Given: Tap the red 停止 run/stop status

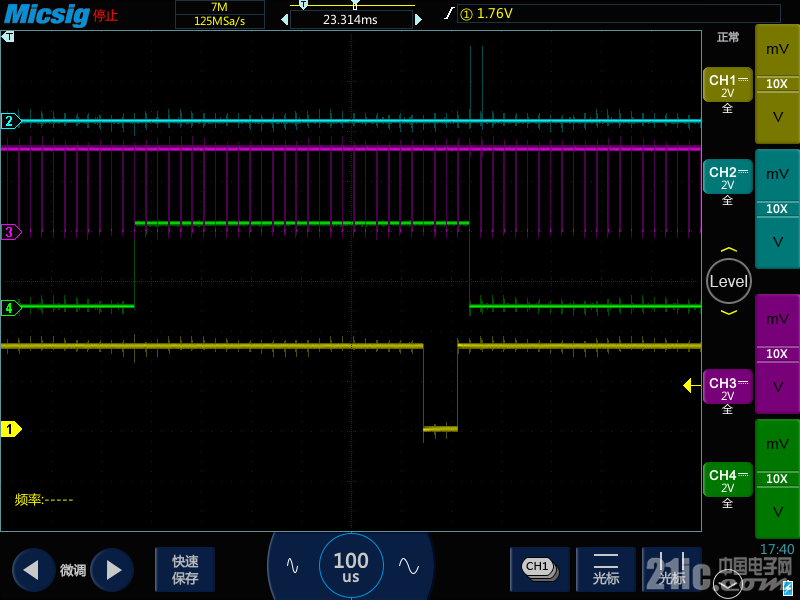Looking at the screenshot, I should point(106,16).
